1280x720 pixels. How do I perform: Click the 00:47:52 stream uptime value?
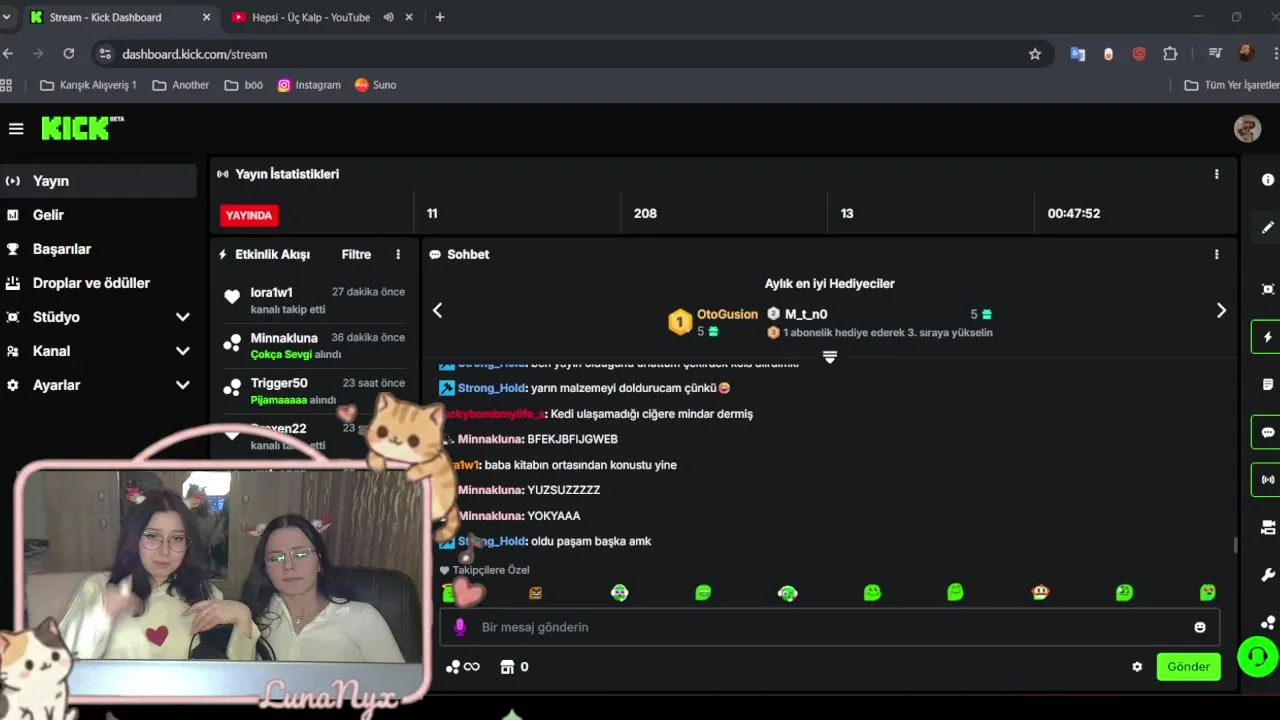[1074, 214]
